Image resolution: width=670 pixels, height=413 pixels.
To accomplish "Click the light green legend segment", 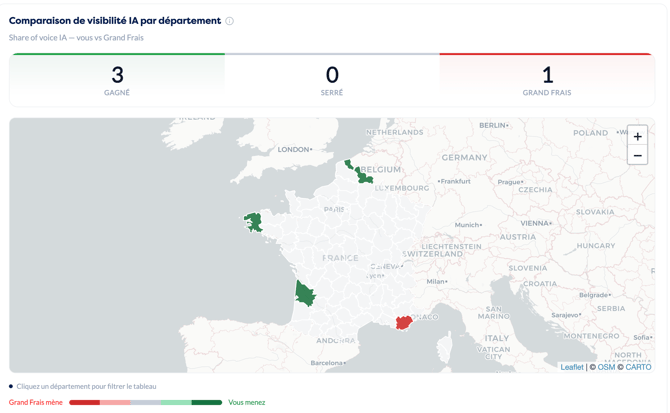I will [x=176, y=402].
